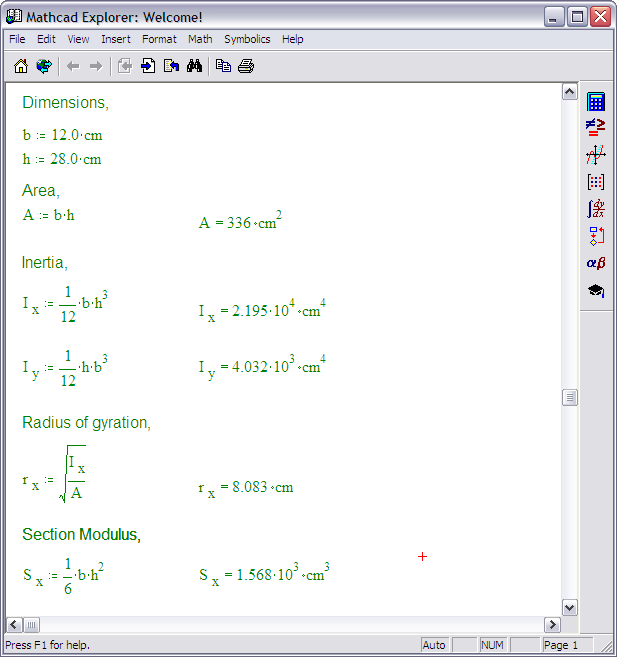The image size is (617, 657).
Task: Open the Calculator palette icon
Action: tap(596, 101)
